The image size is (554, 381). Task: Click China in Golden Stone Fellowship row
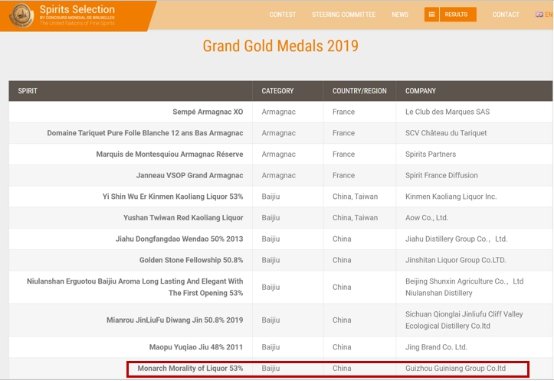point(342,260)
